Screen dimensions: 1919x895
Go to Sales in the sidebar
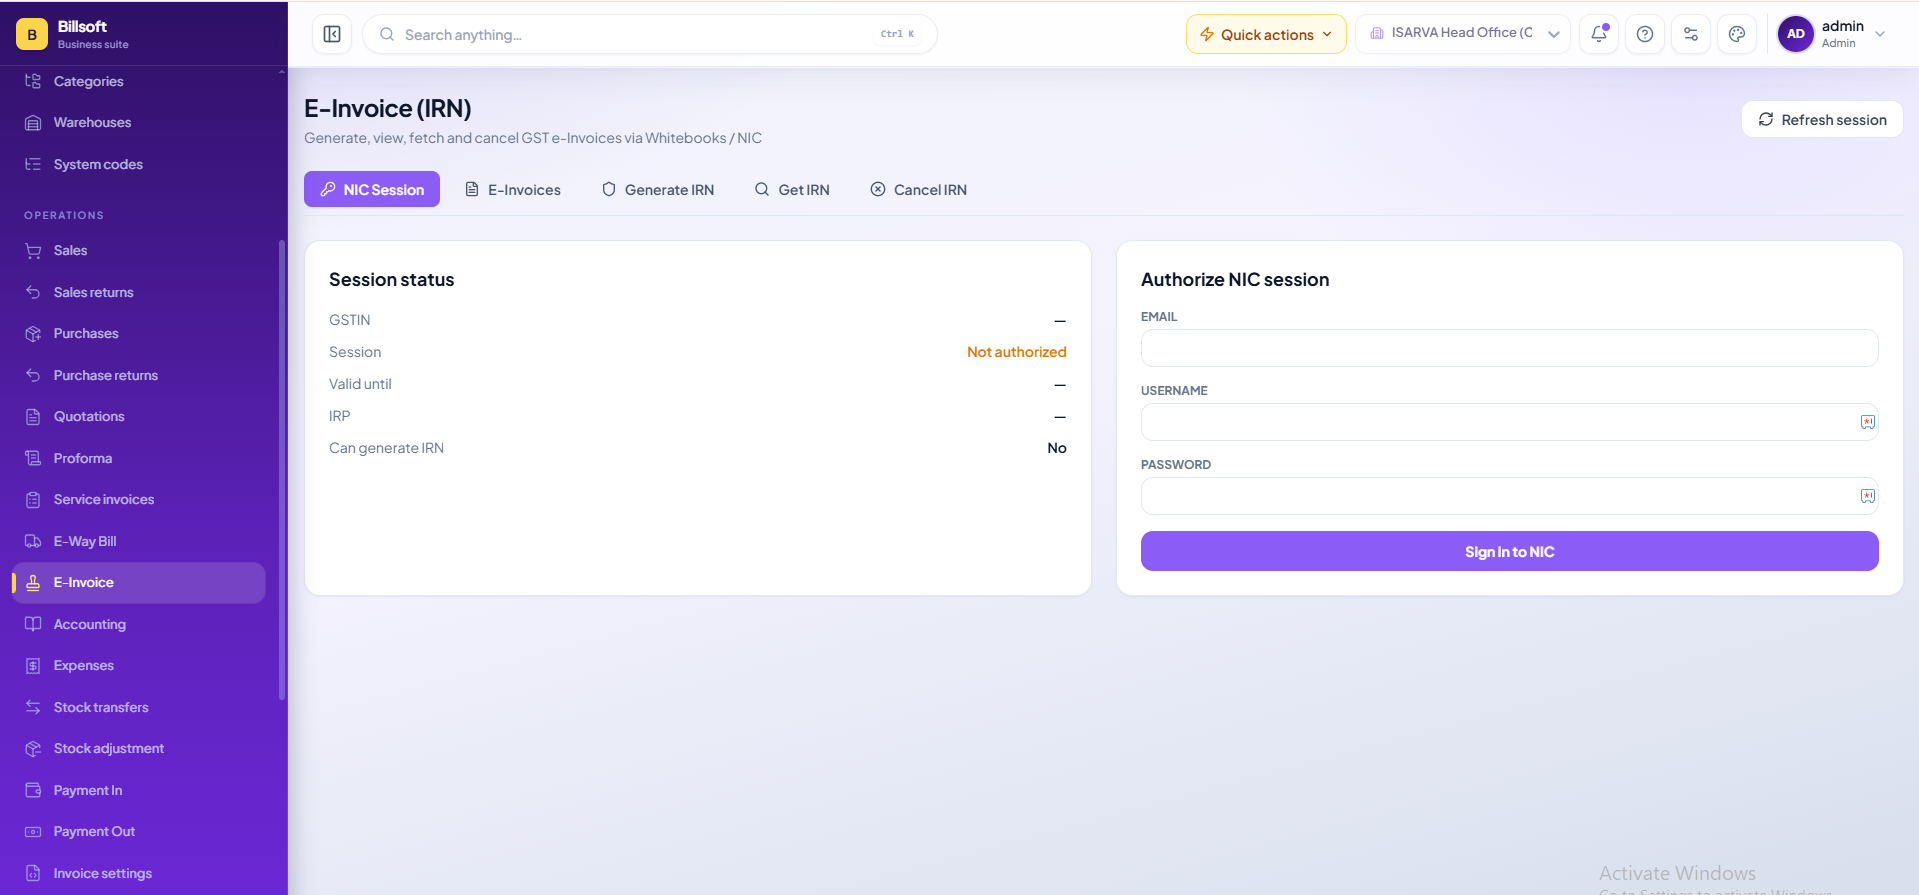pos(139,250)
